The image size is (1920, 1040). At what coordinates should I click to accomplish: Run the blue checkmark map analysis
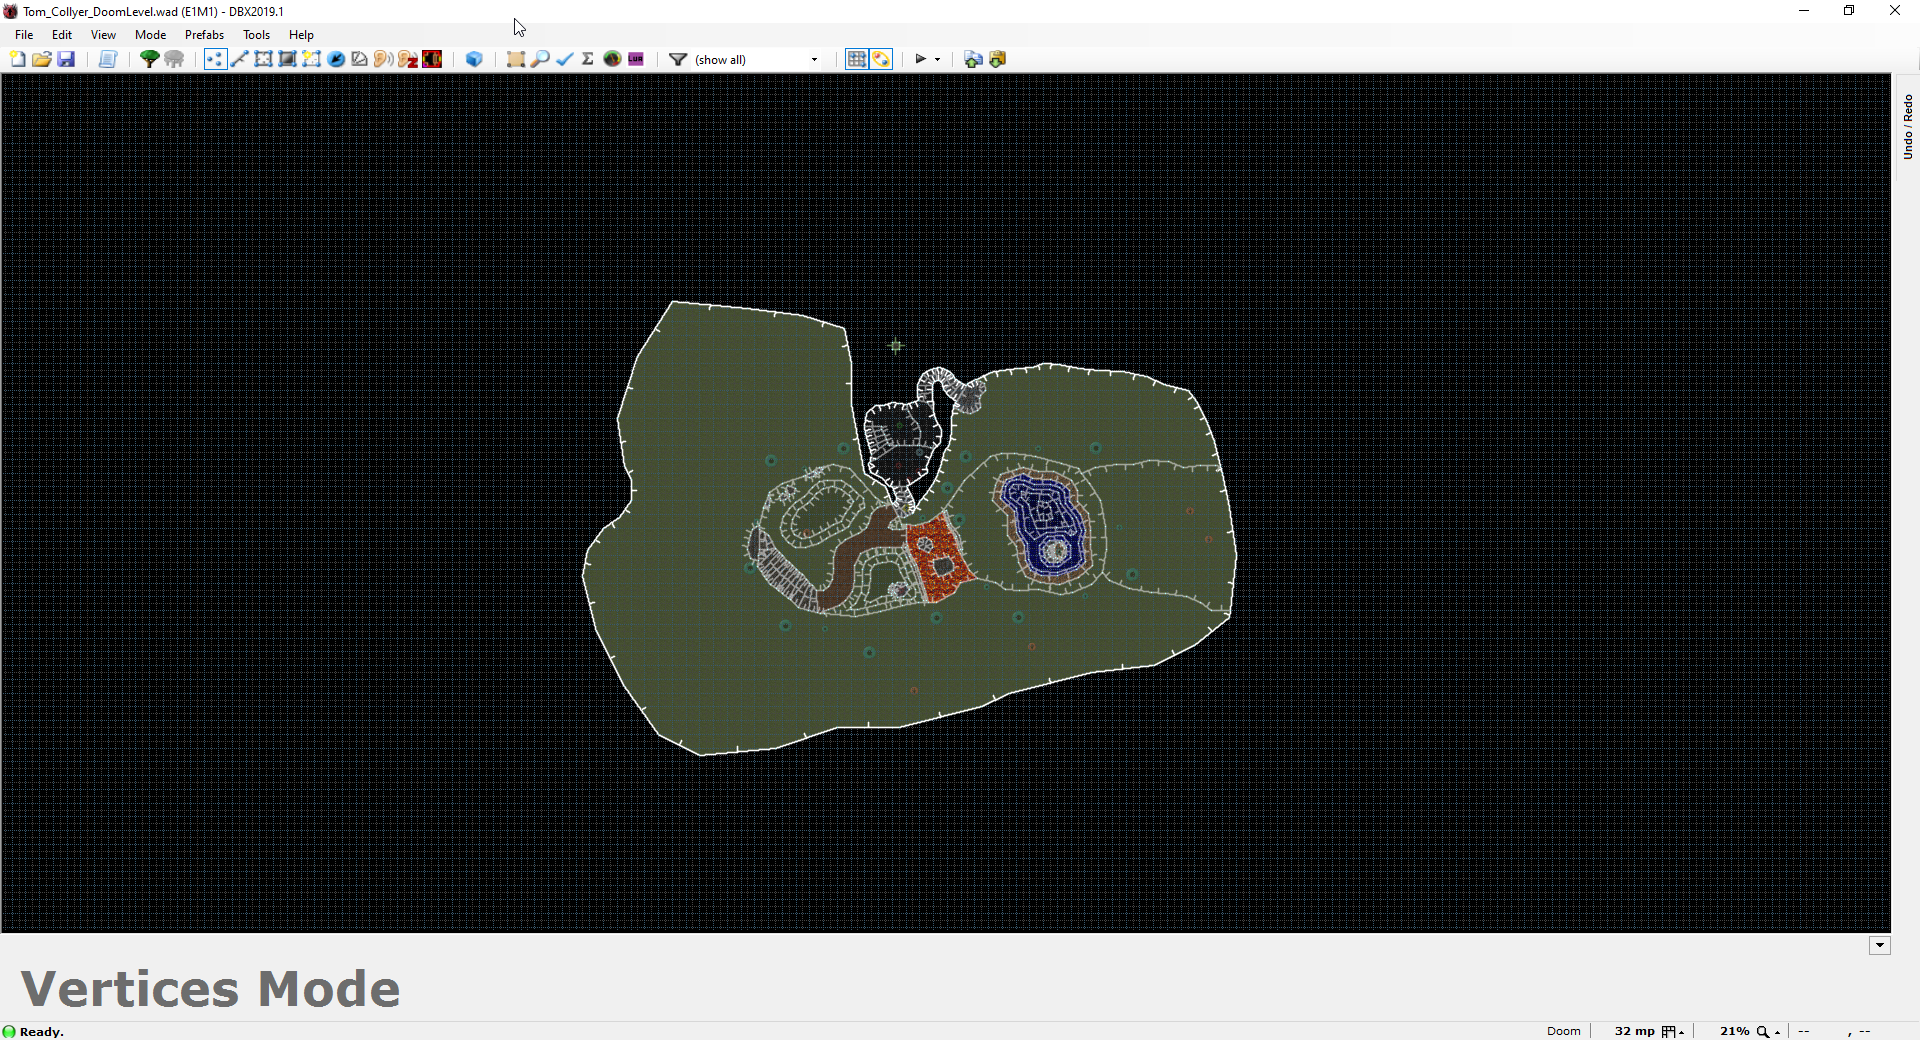click(x=564, y=59)
